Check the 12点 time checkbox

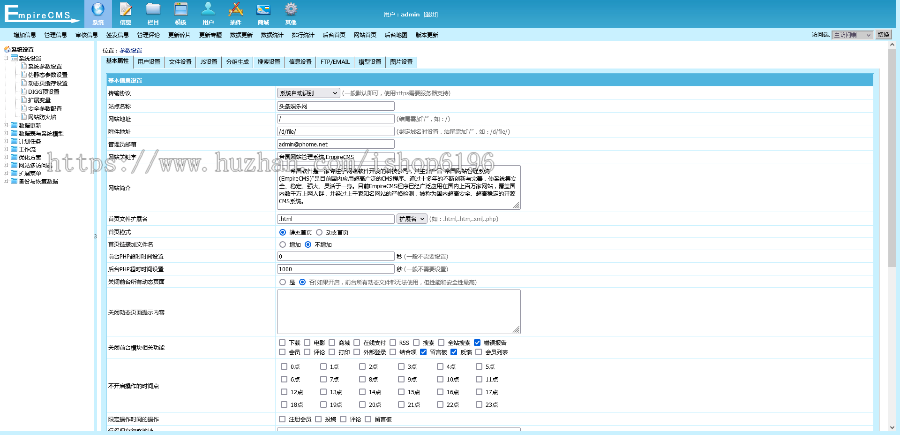click(284, 392)
